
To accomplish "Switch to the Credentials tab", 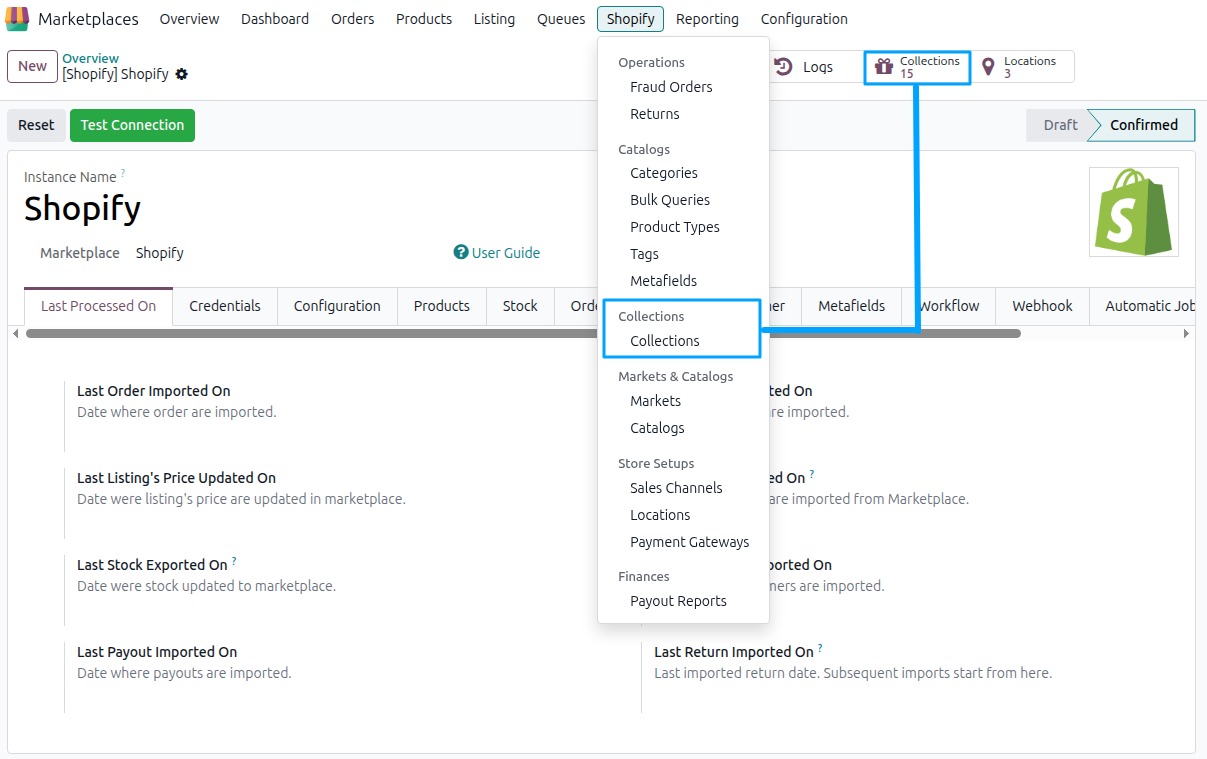I will coord(225,306).
